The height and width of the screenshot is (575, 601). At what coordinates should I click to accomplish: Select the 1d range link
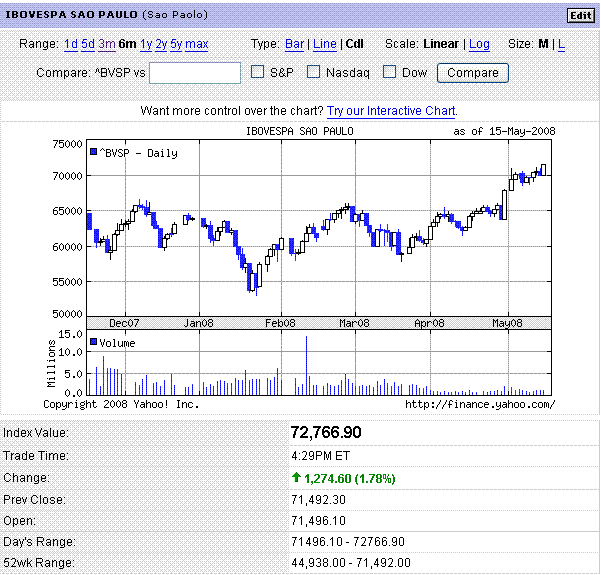[70, 44]
